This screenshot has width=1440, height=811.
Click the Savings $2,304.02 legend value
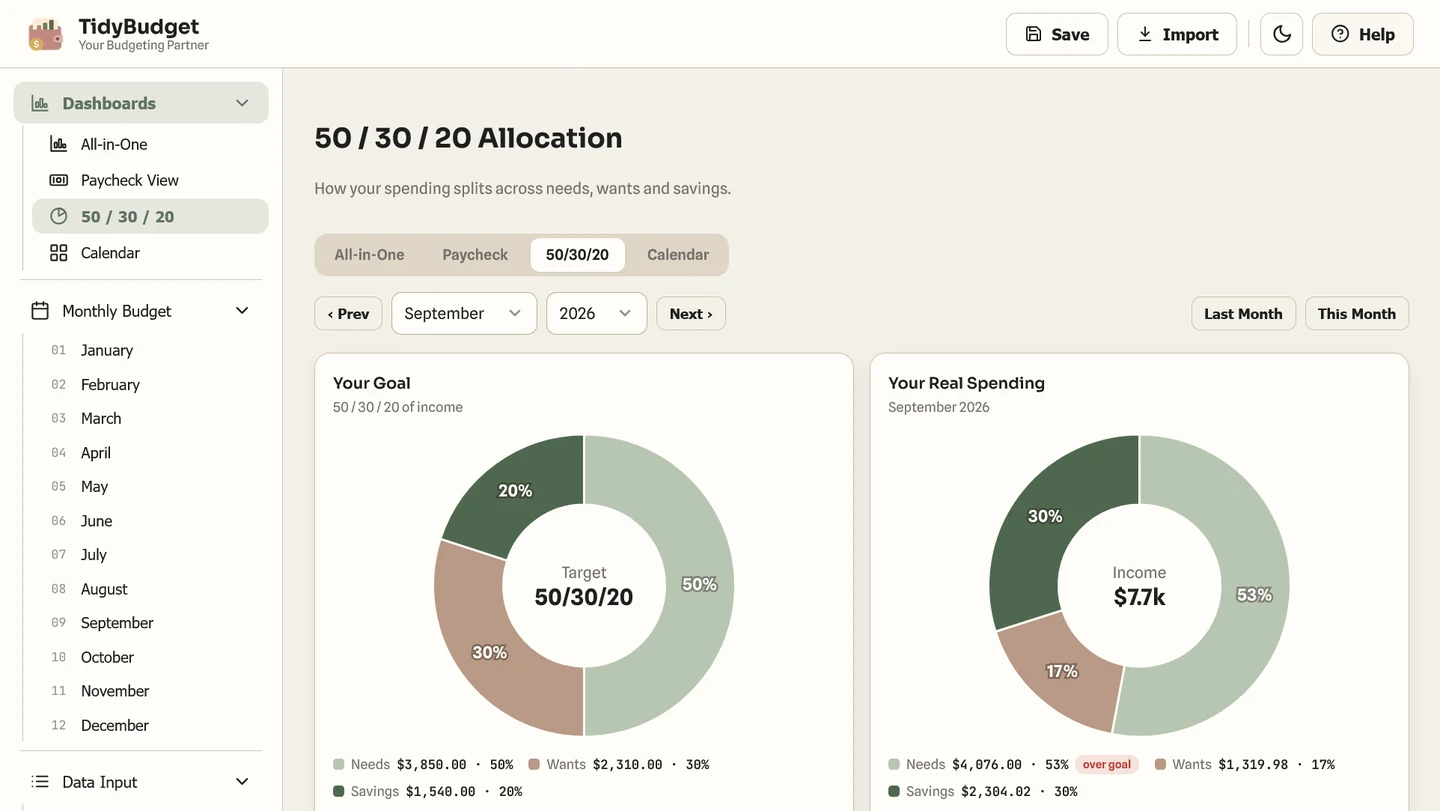point(996,791)
